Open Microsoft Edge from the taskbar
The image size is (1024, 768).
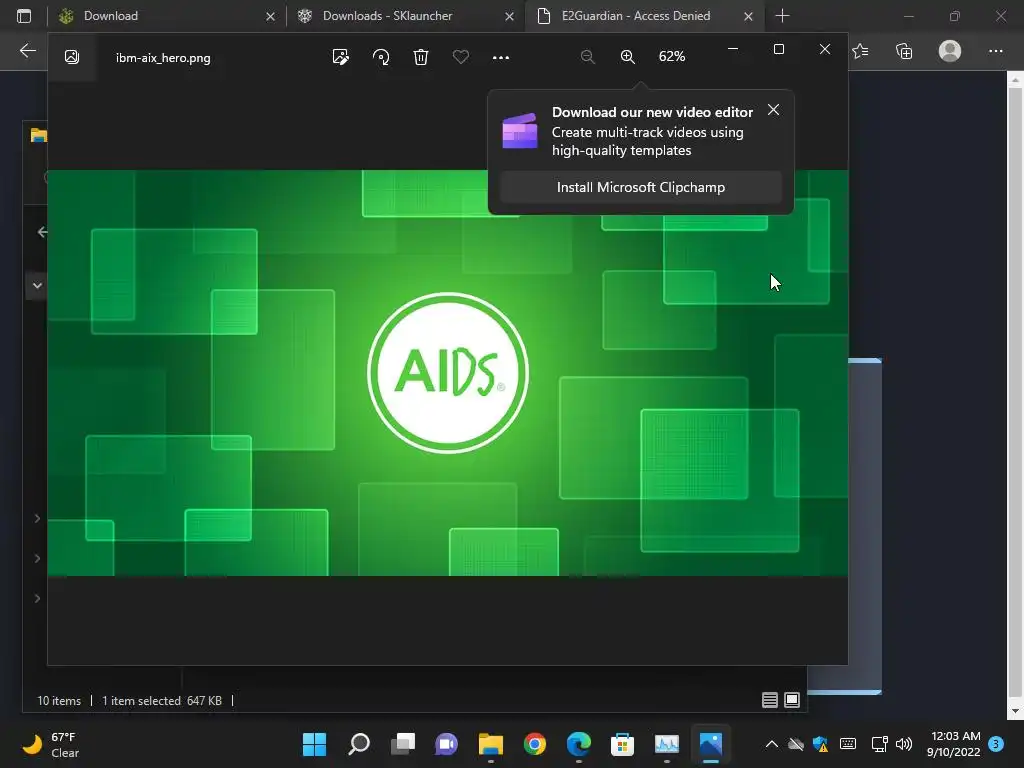[579, 744]
